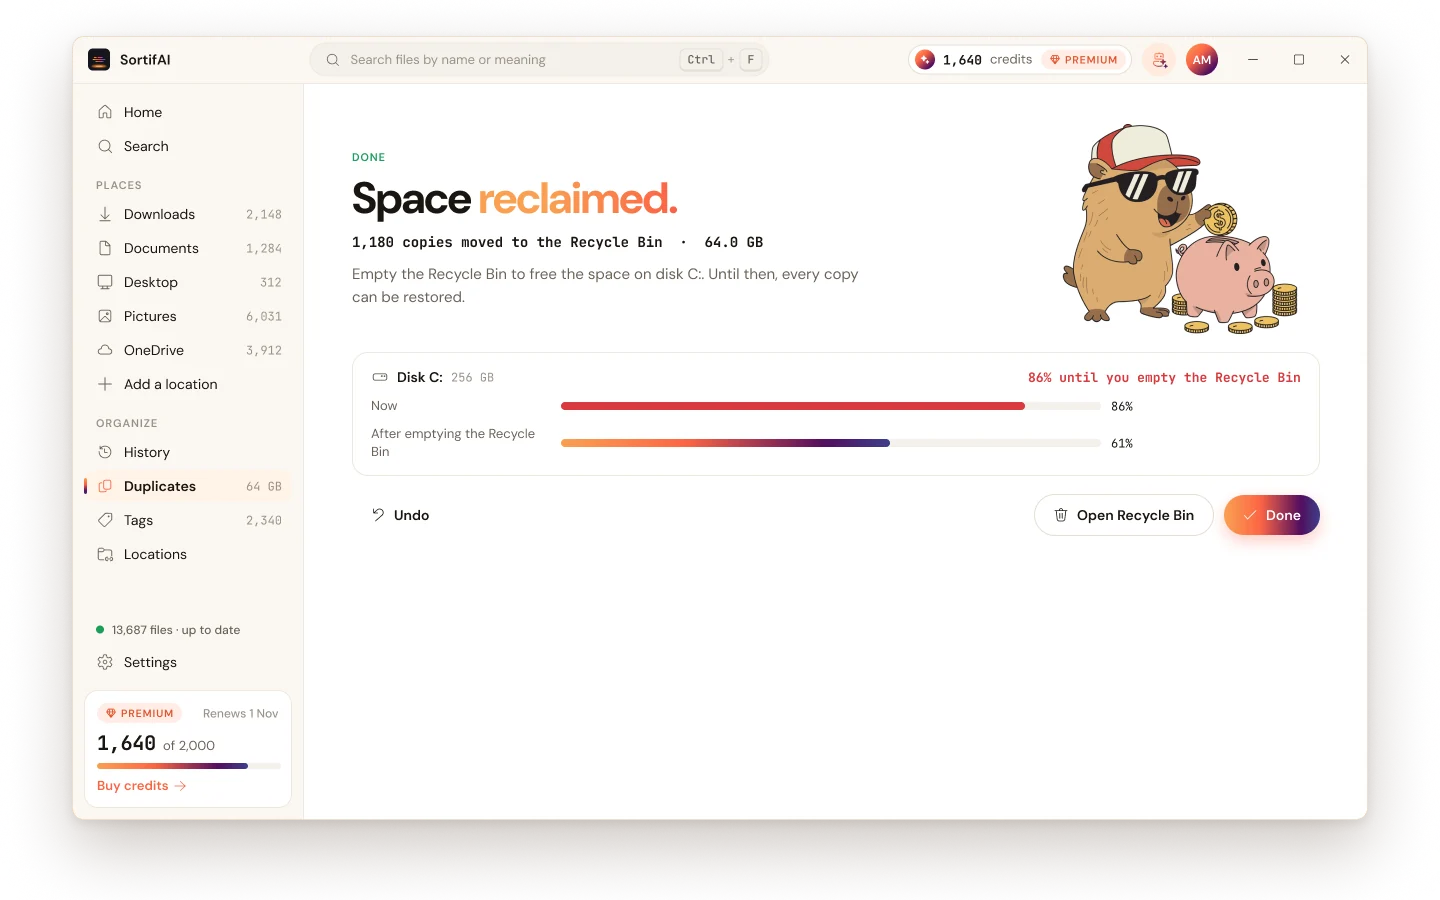Open the AM profile avatar
The image size is (1440, 900).
(1202, 60)
